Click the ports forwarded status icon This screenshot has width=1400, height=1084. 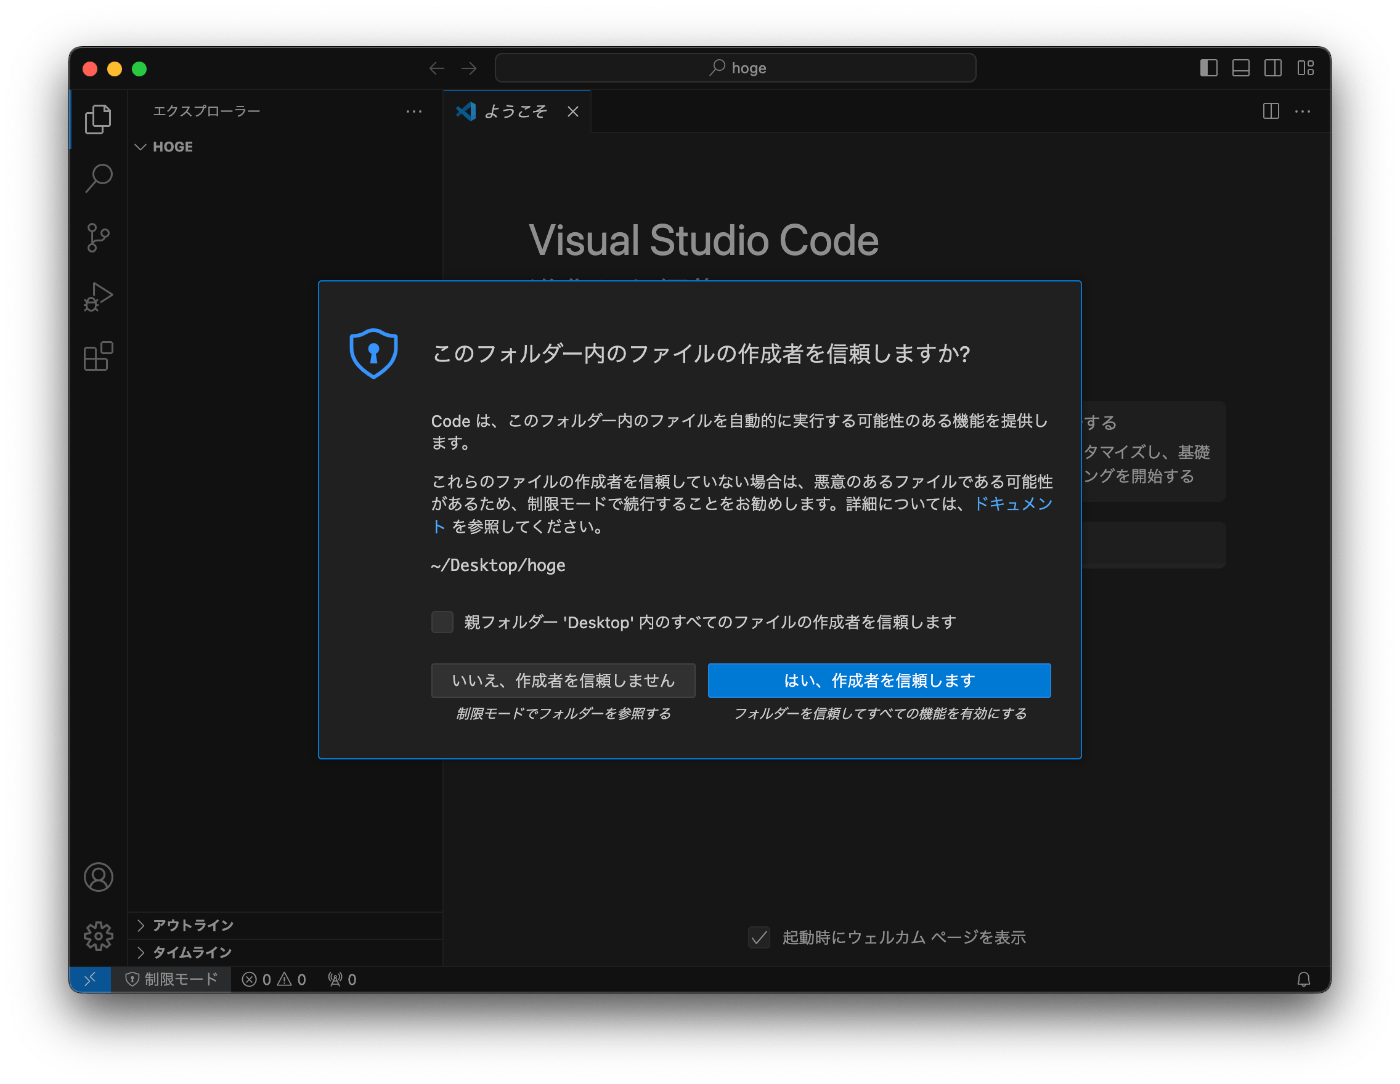[x=342, y=979]
